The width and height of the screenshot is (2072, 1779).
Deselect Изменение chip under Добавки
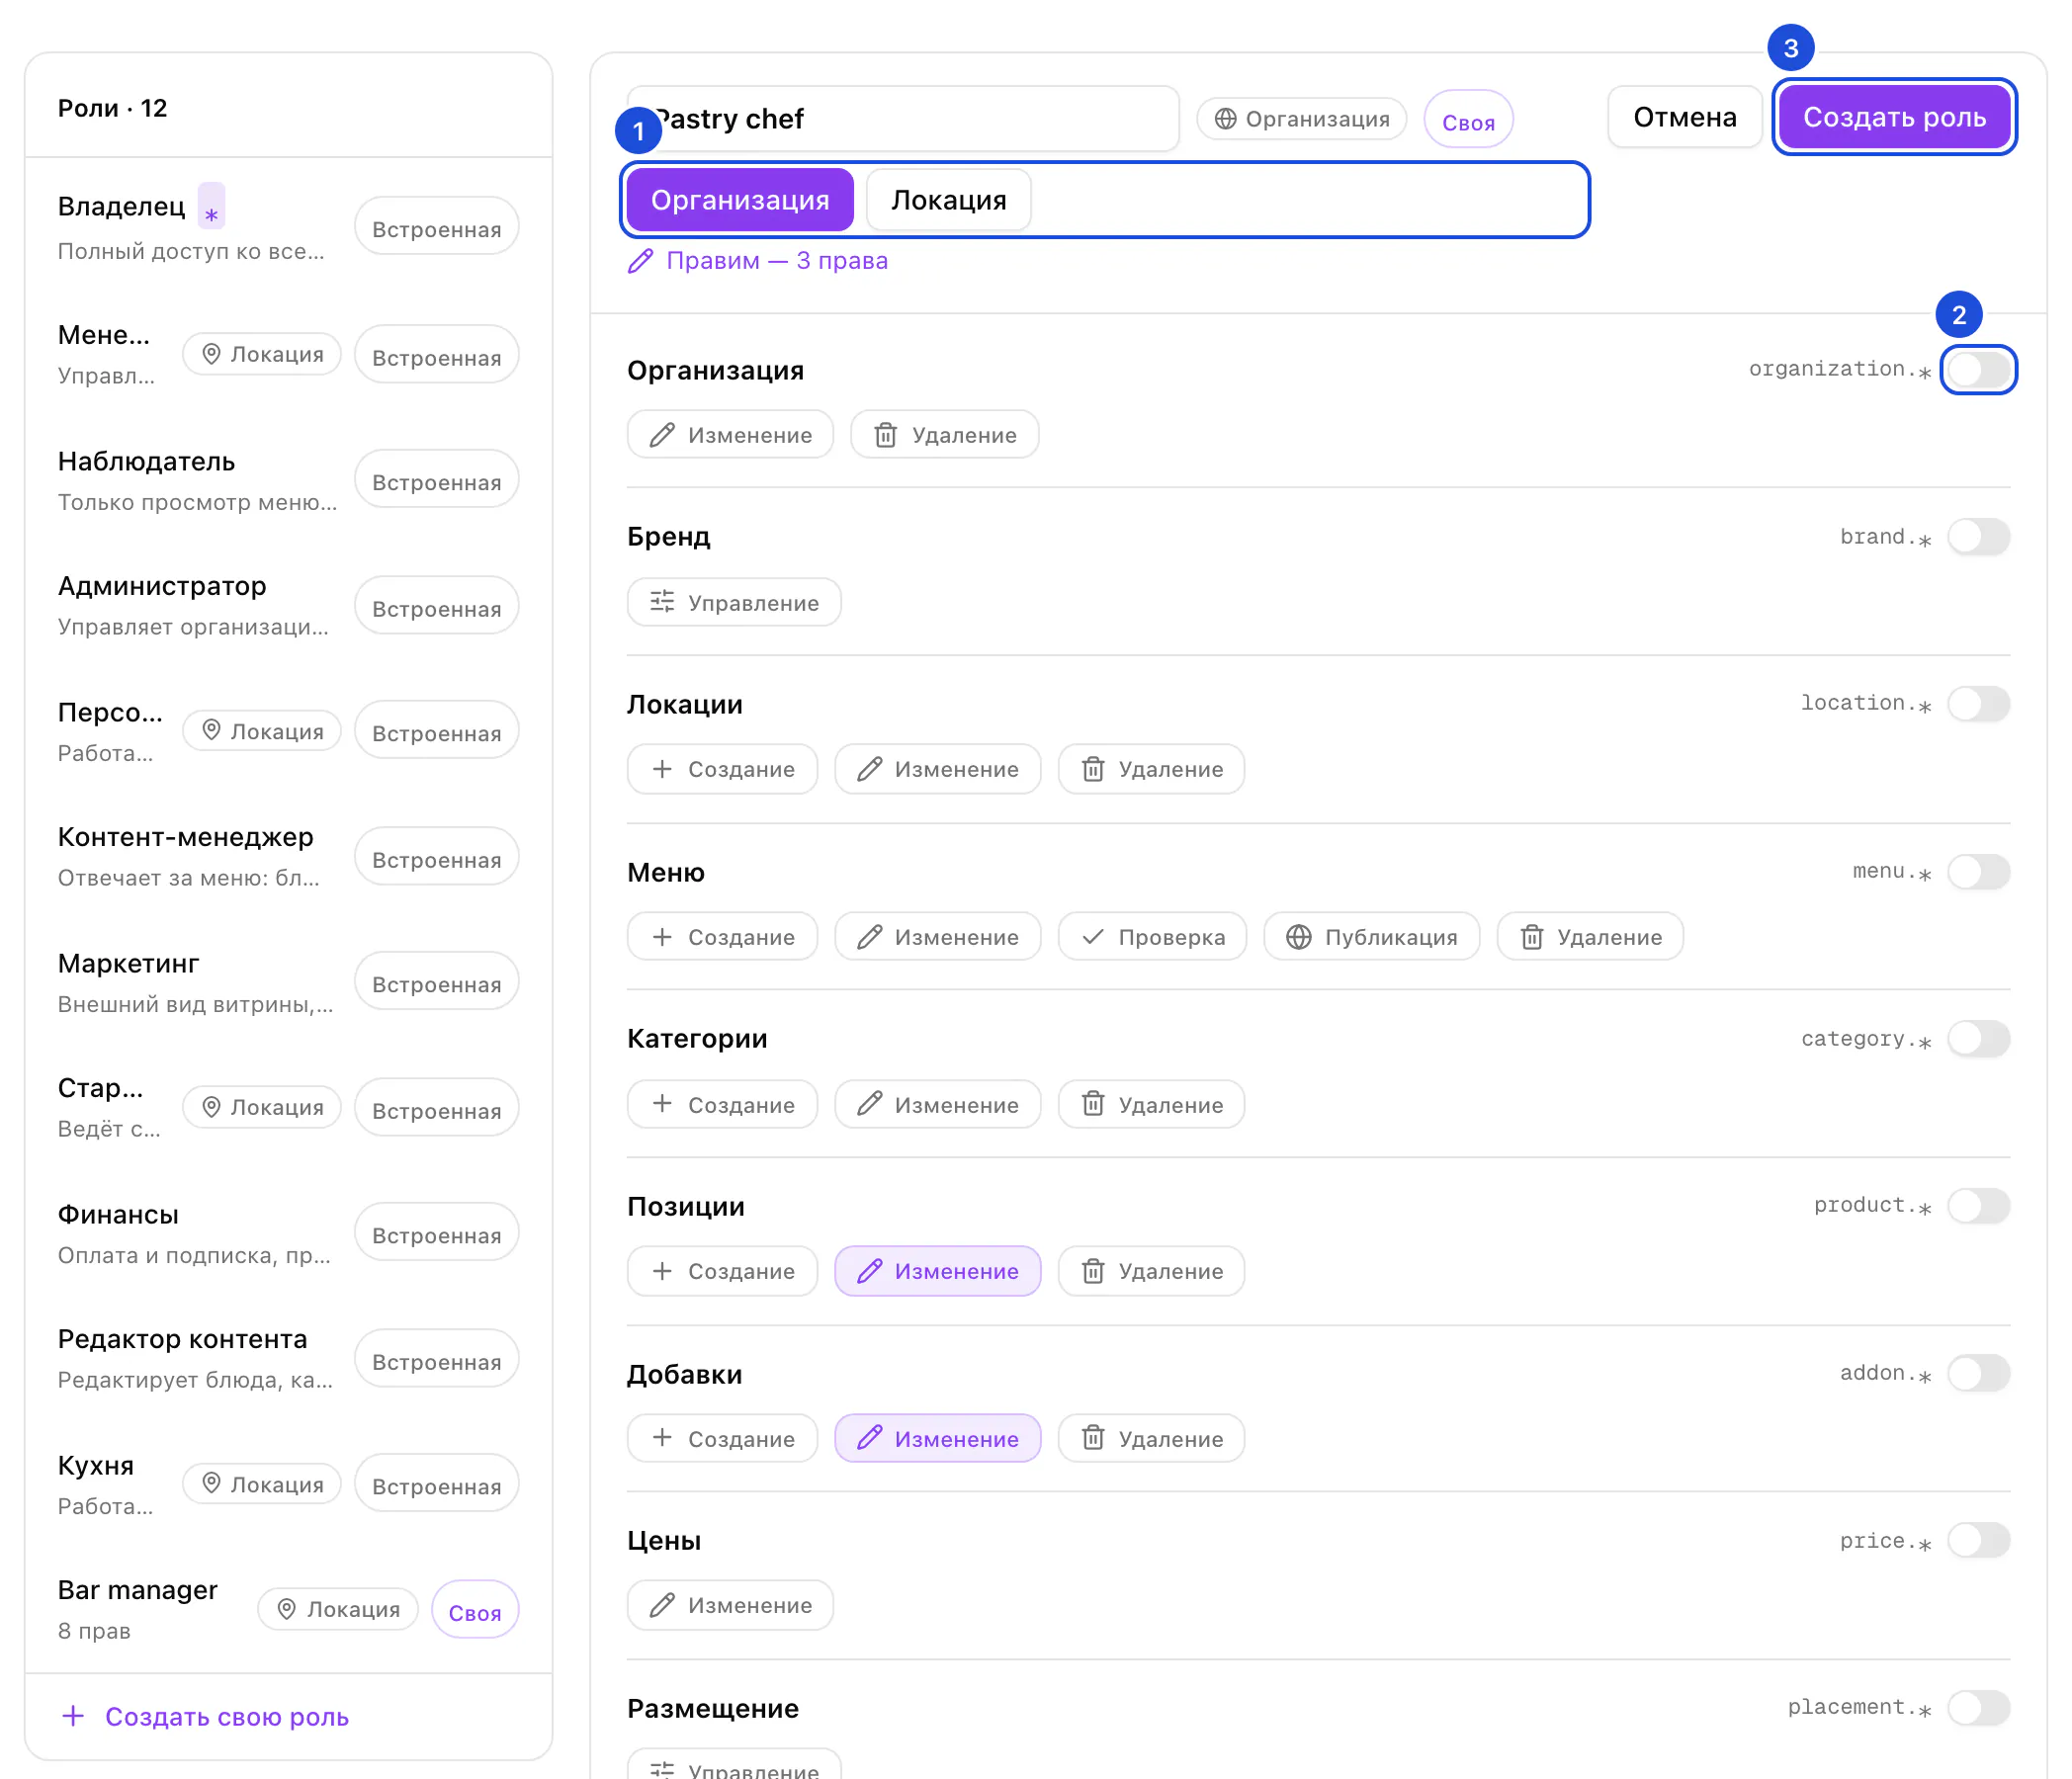tap(938, 1439)
